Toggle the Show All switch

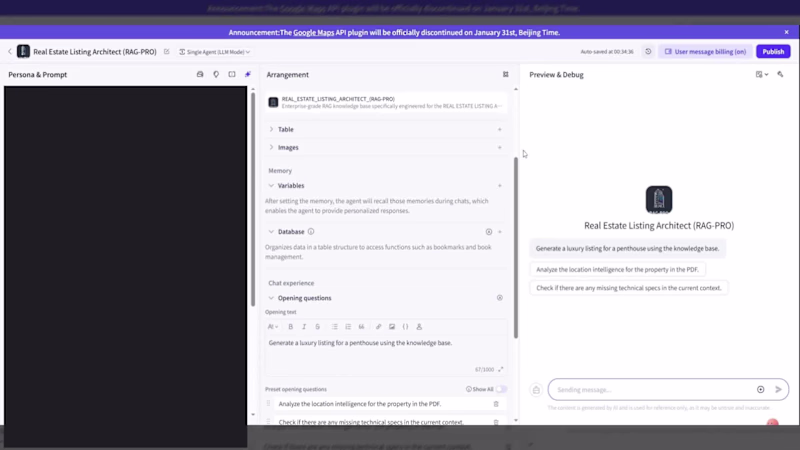tap(501, 389)
